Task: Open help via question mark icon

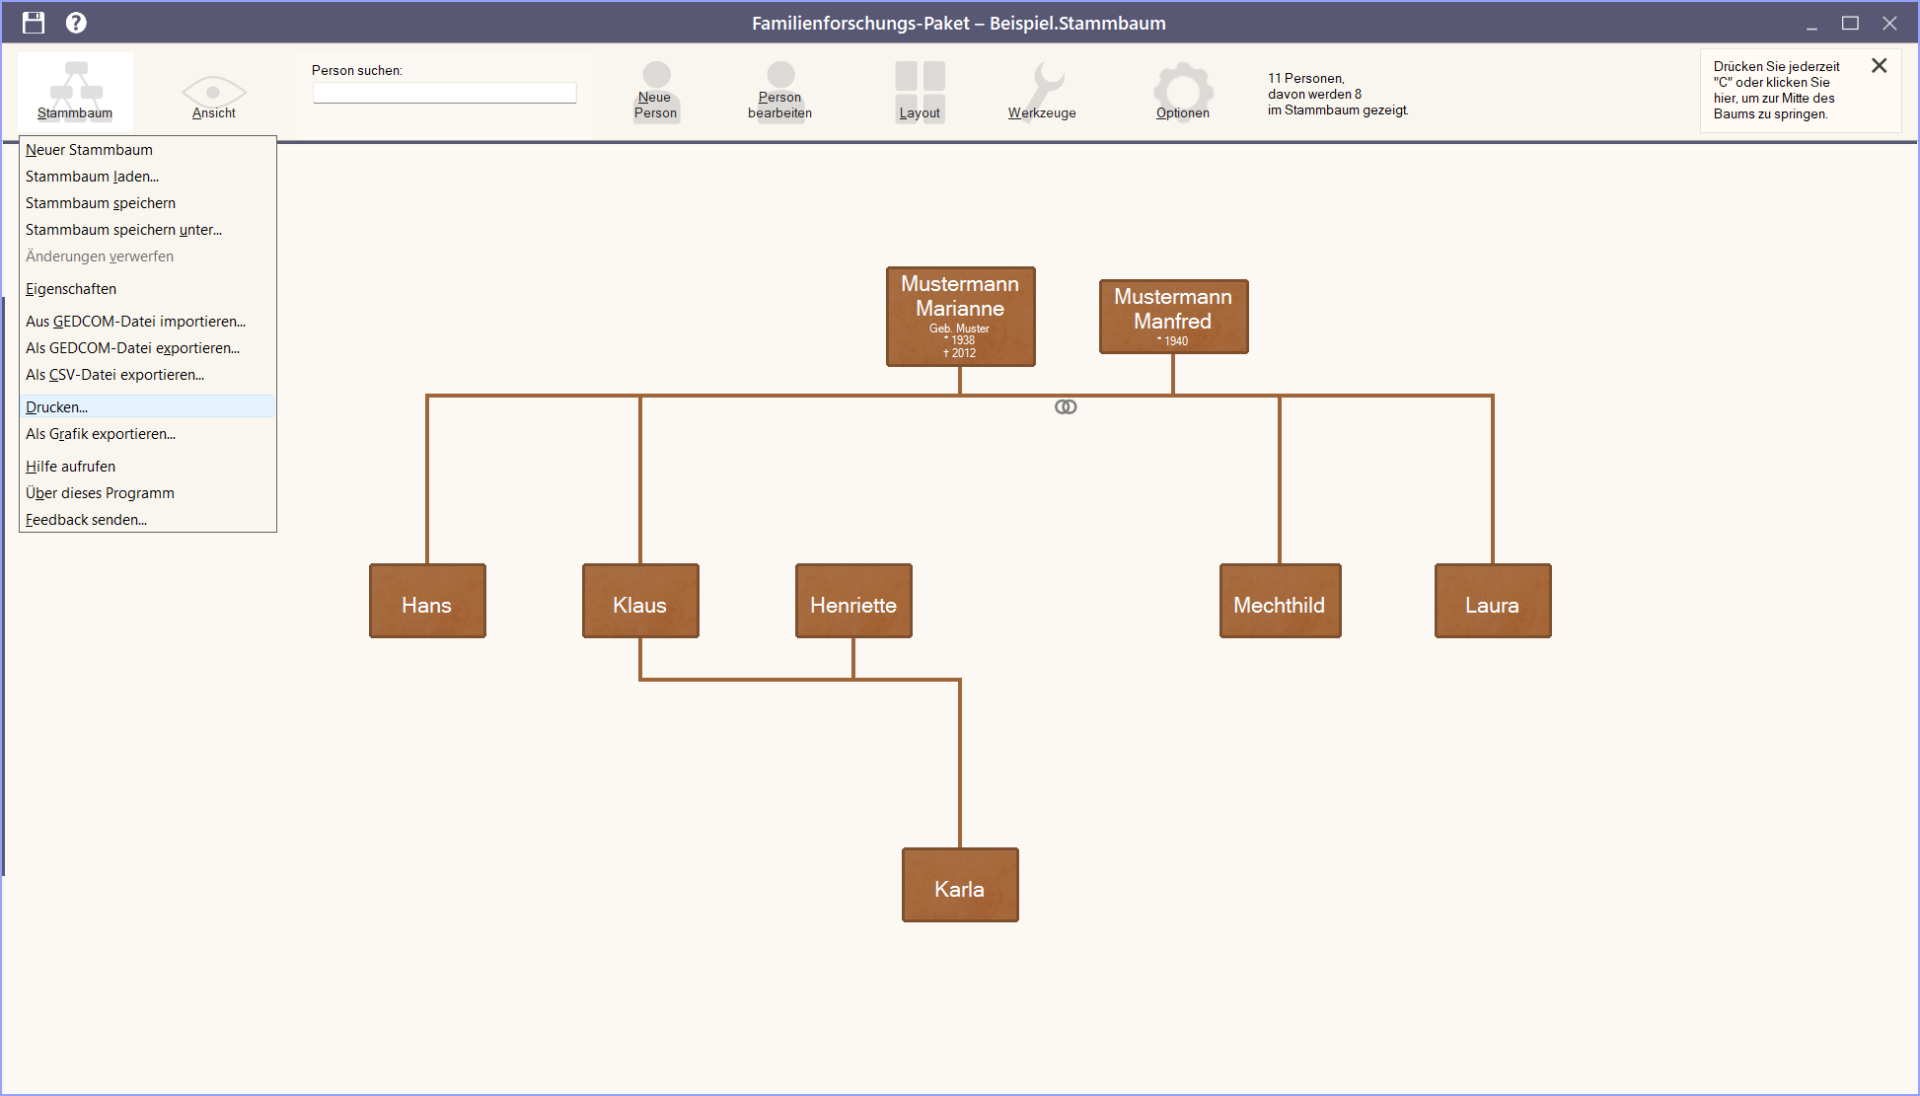Action: [76, 22]
